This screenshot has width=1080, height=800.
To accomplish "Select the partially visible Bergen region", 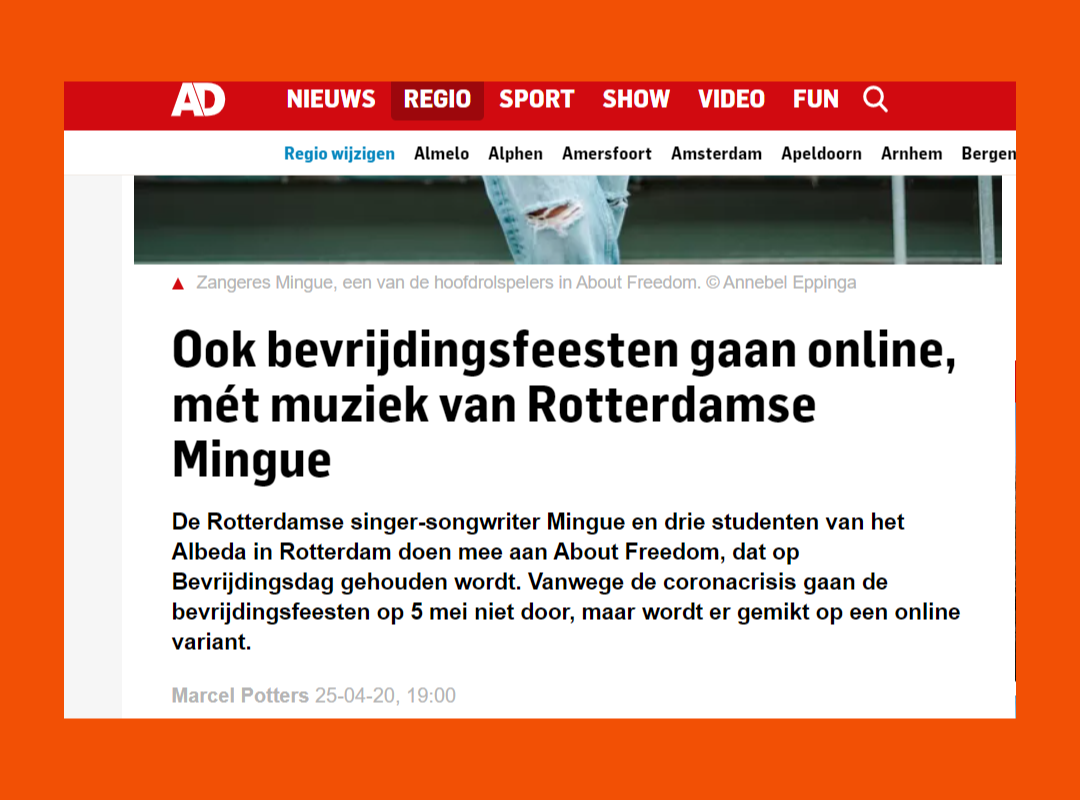I will click(988, 154).
